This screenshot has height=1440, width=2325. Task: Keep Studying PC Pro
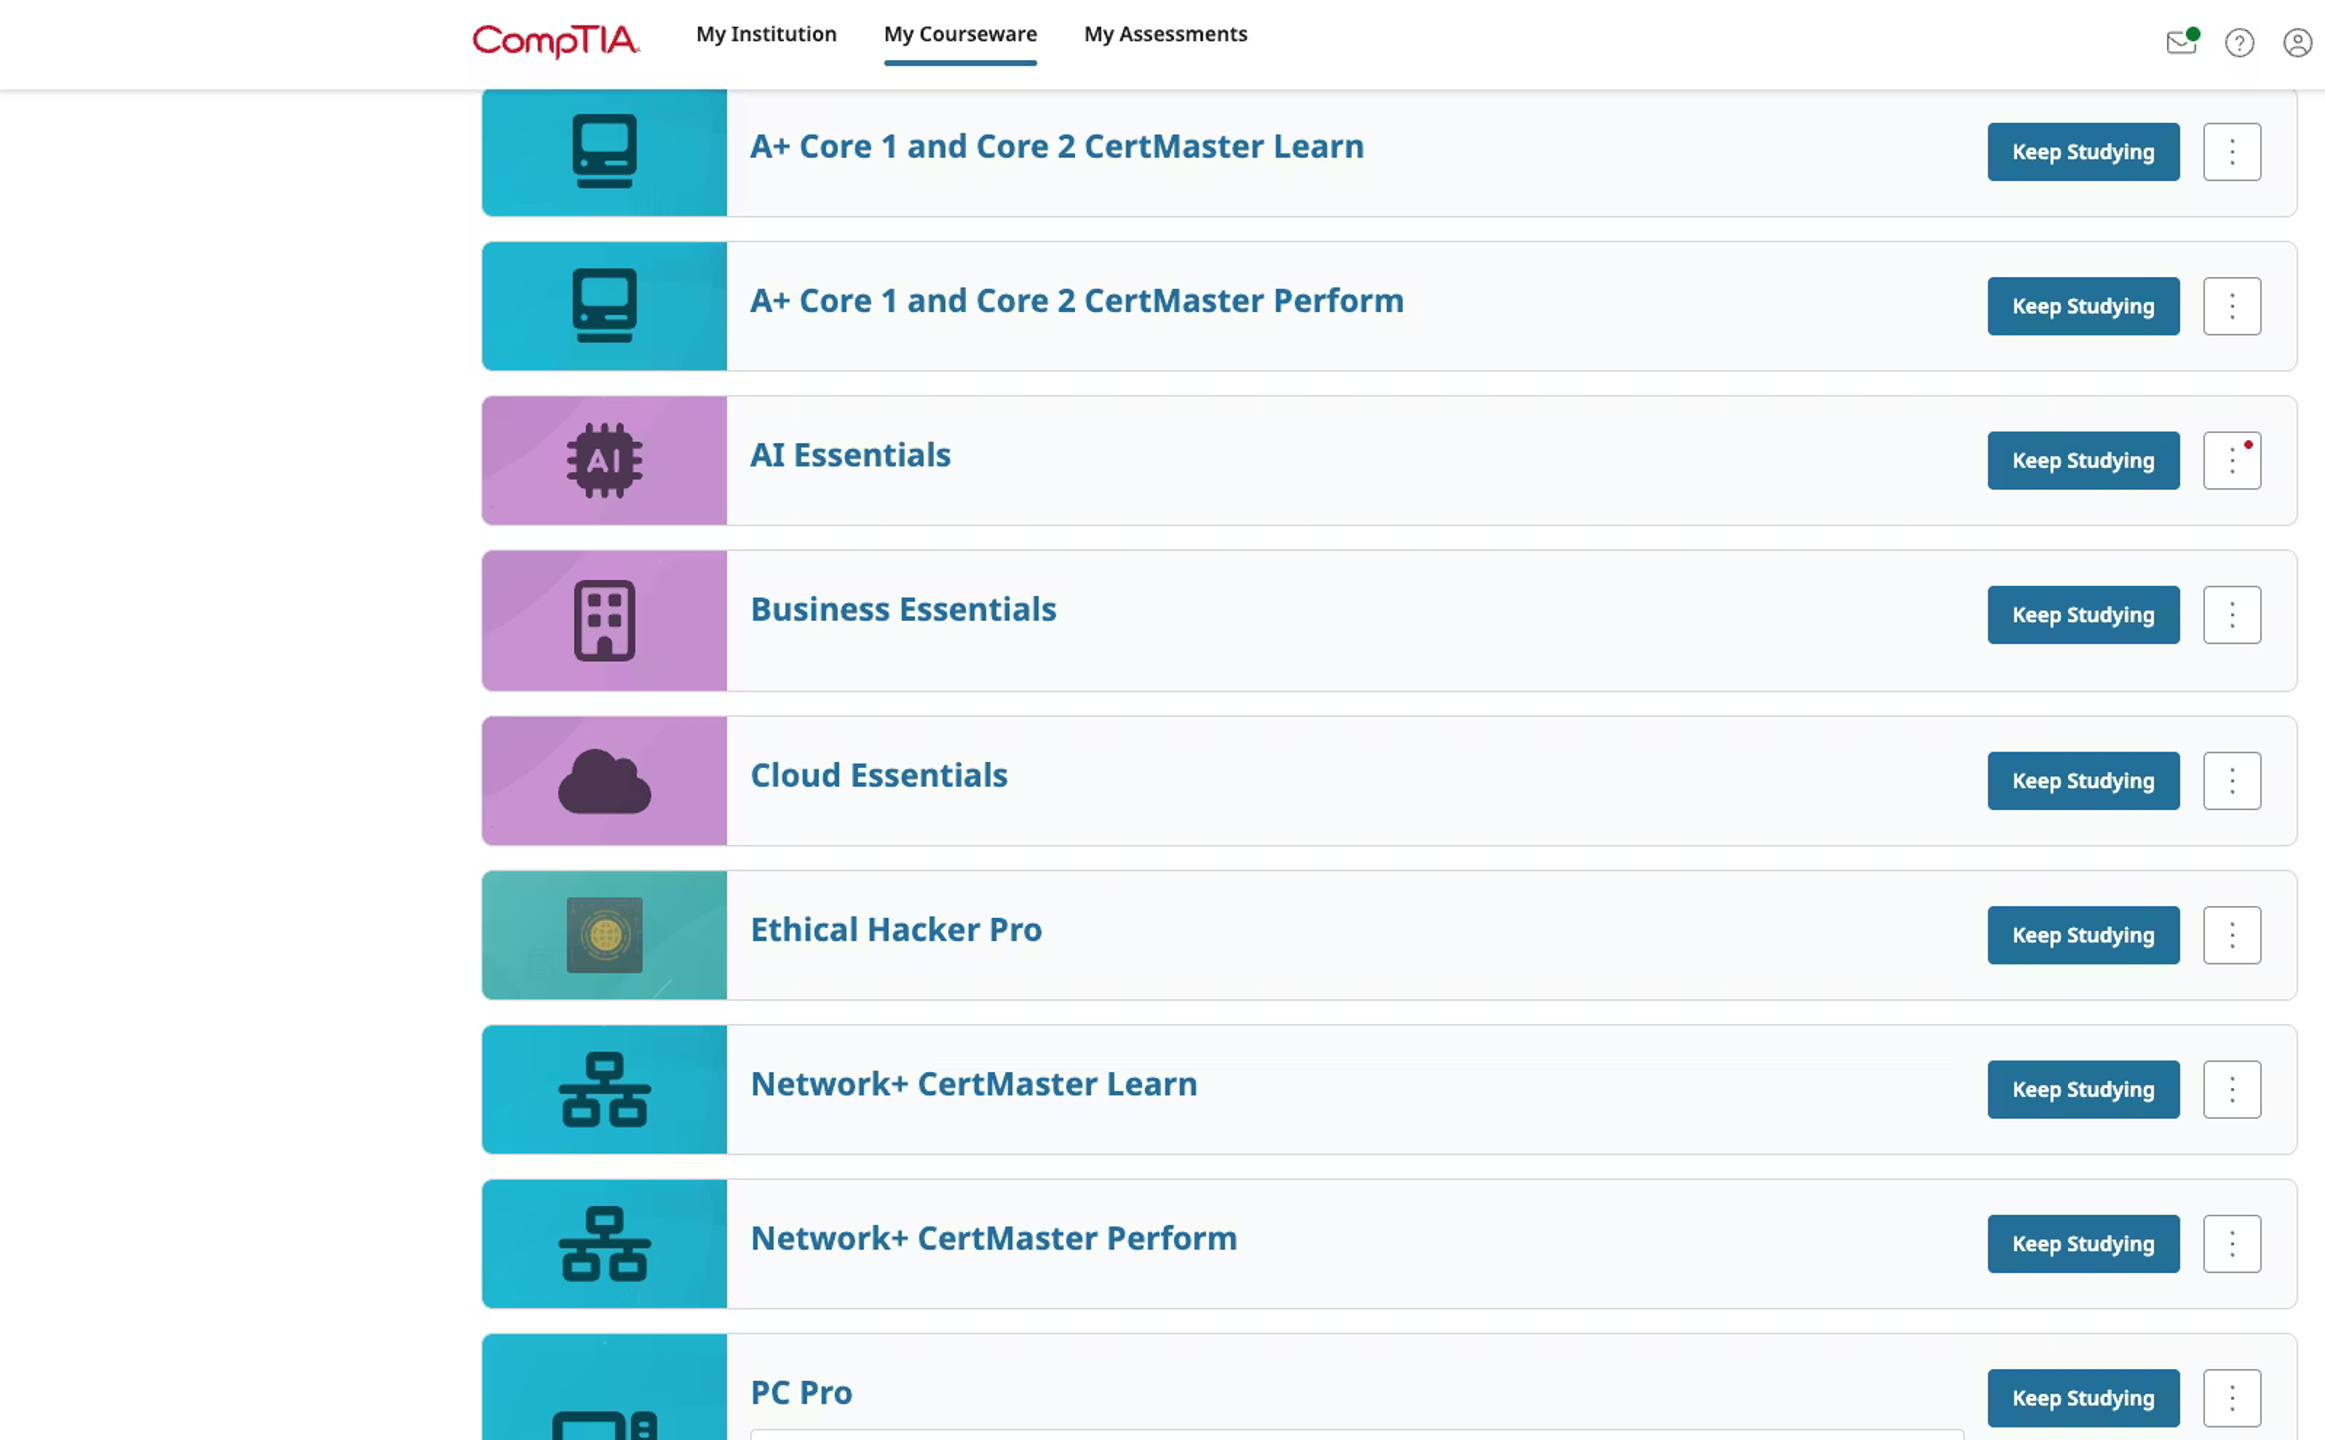point(2083,1398)
